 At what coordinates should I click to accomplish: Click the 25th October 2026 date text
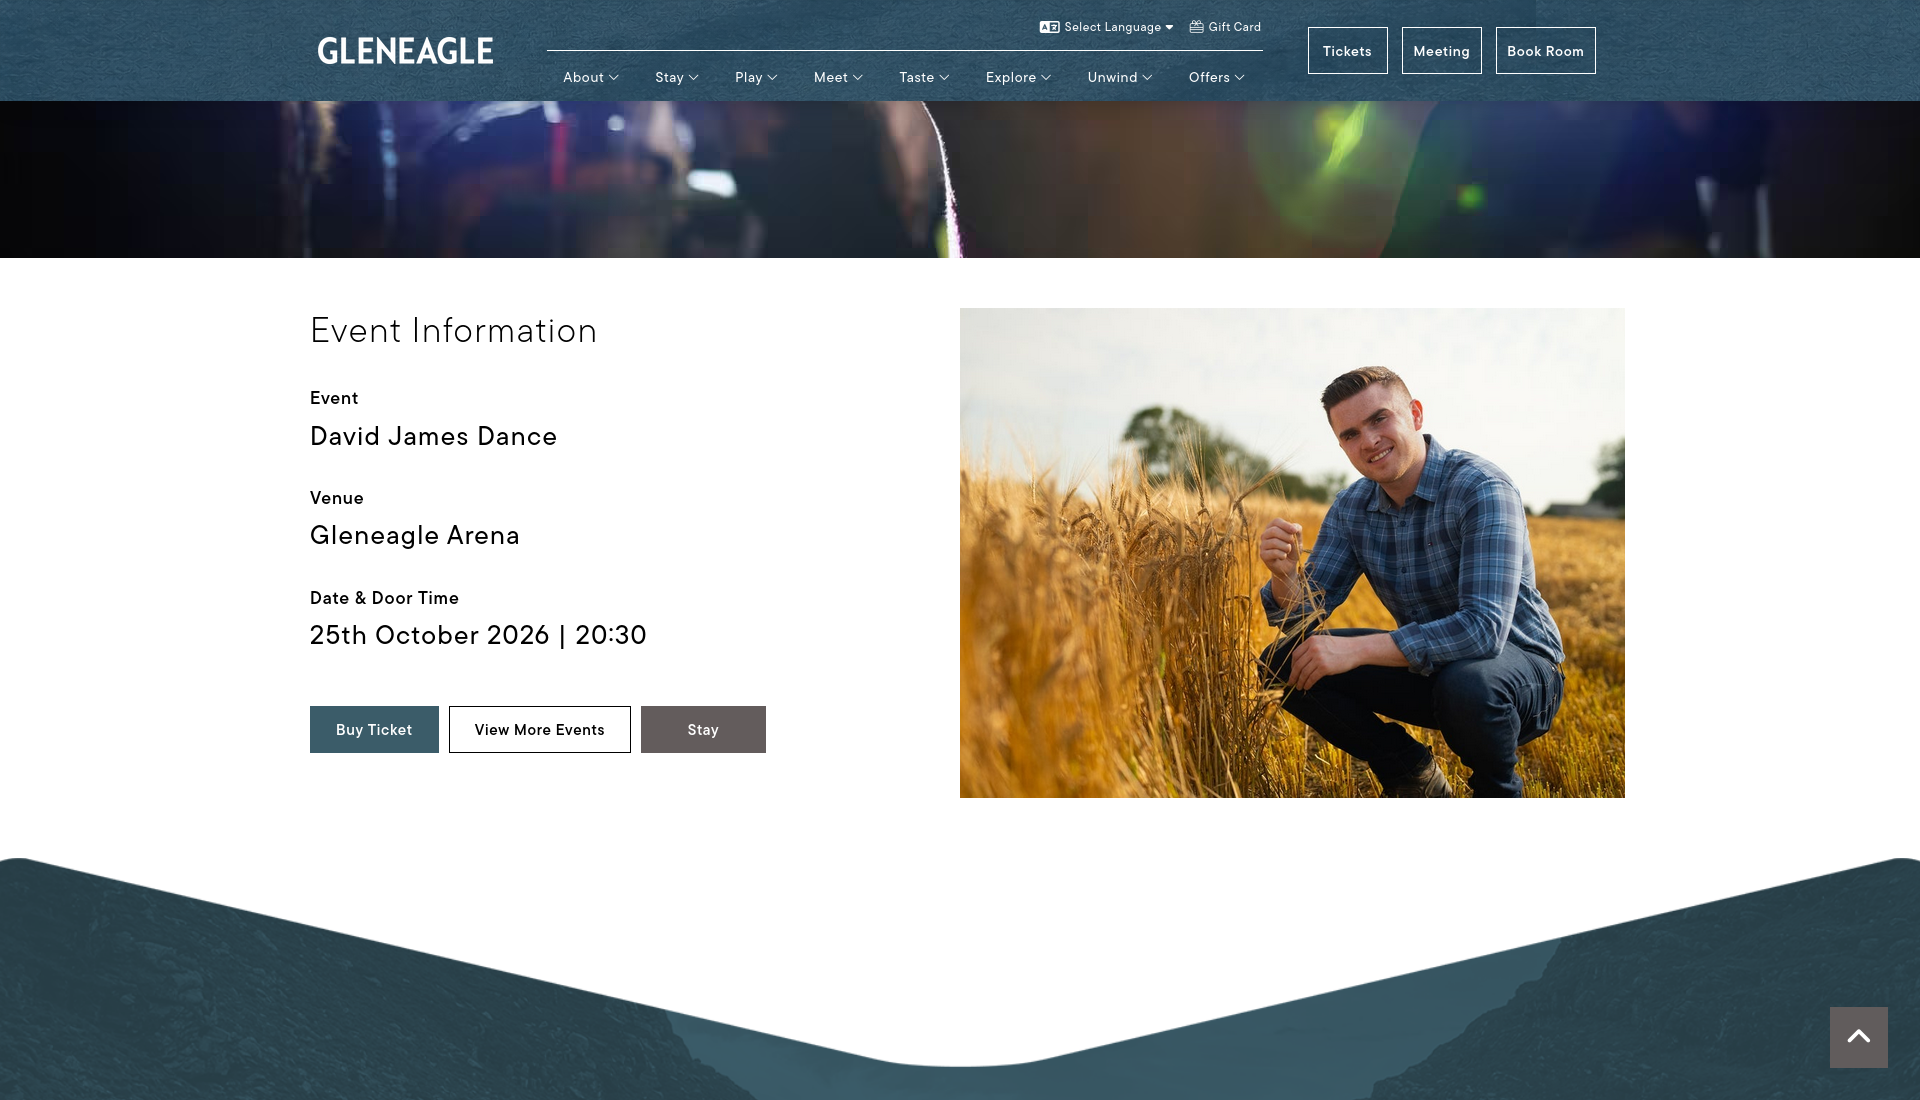(x=430, y=635)
